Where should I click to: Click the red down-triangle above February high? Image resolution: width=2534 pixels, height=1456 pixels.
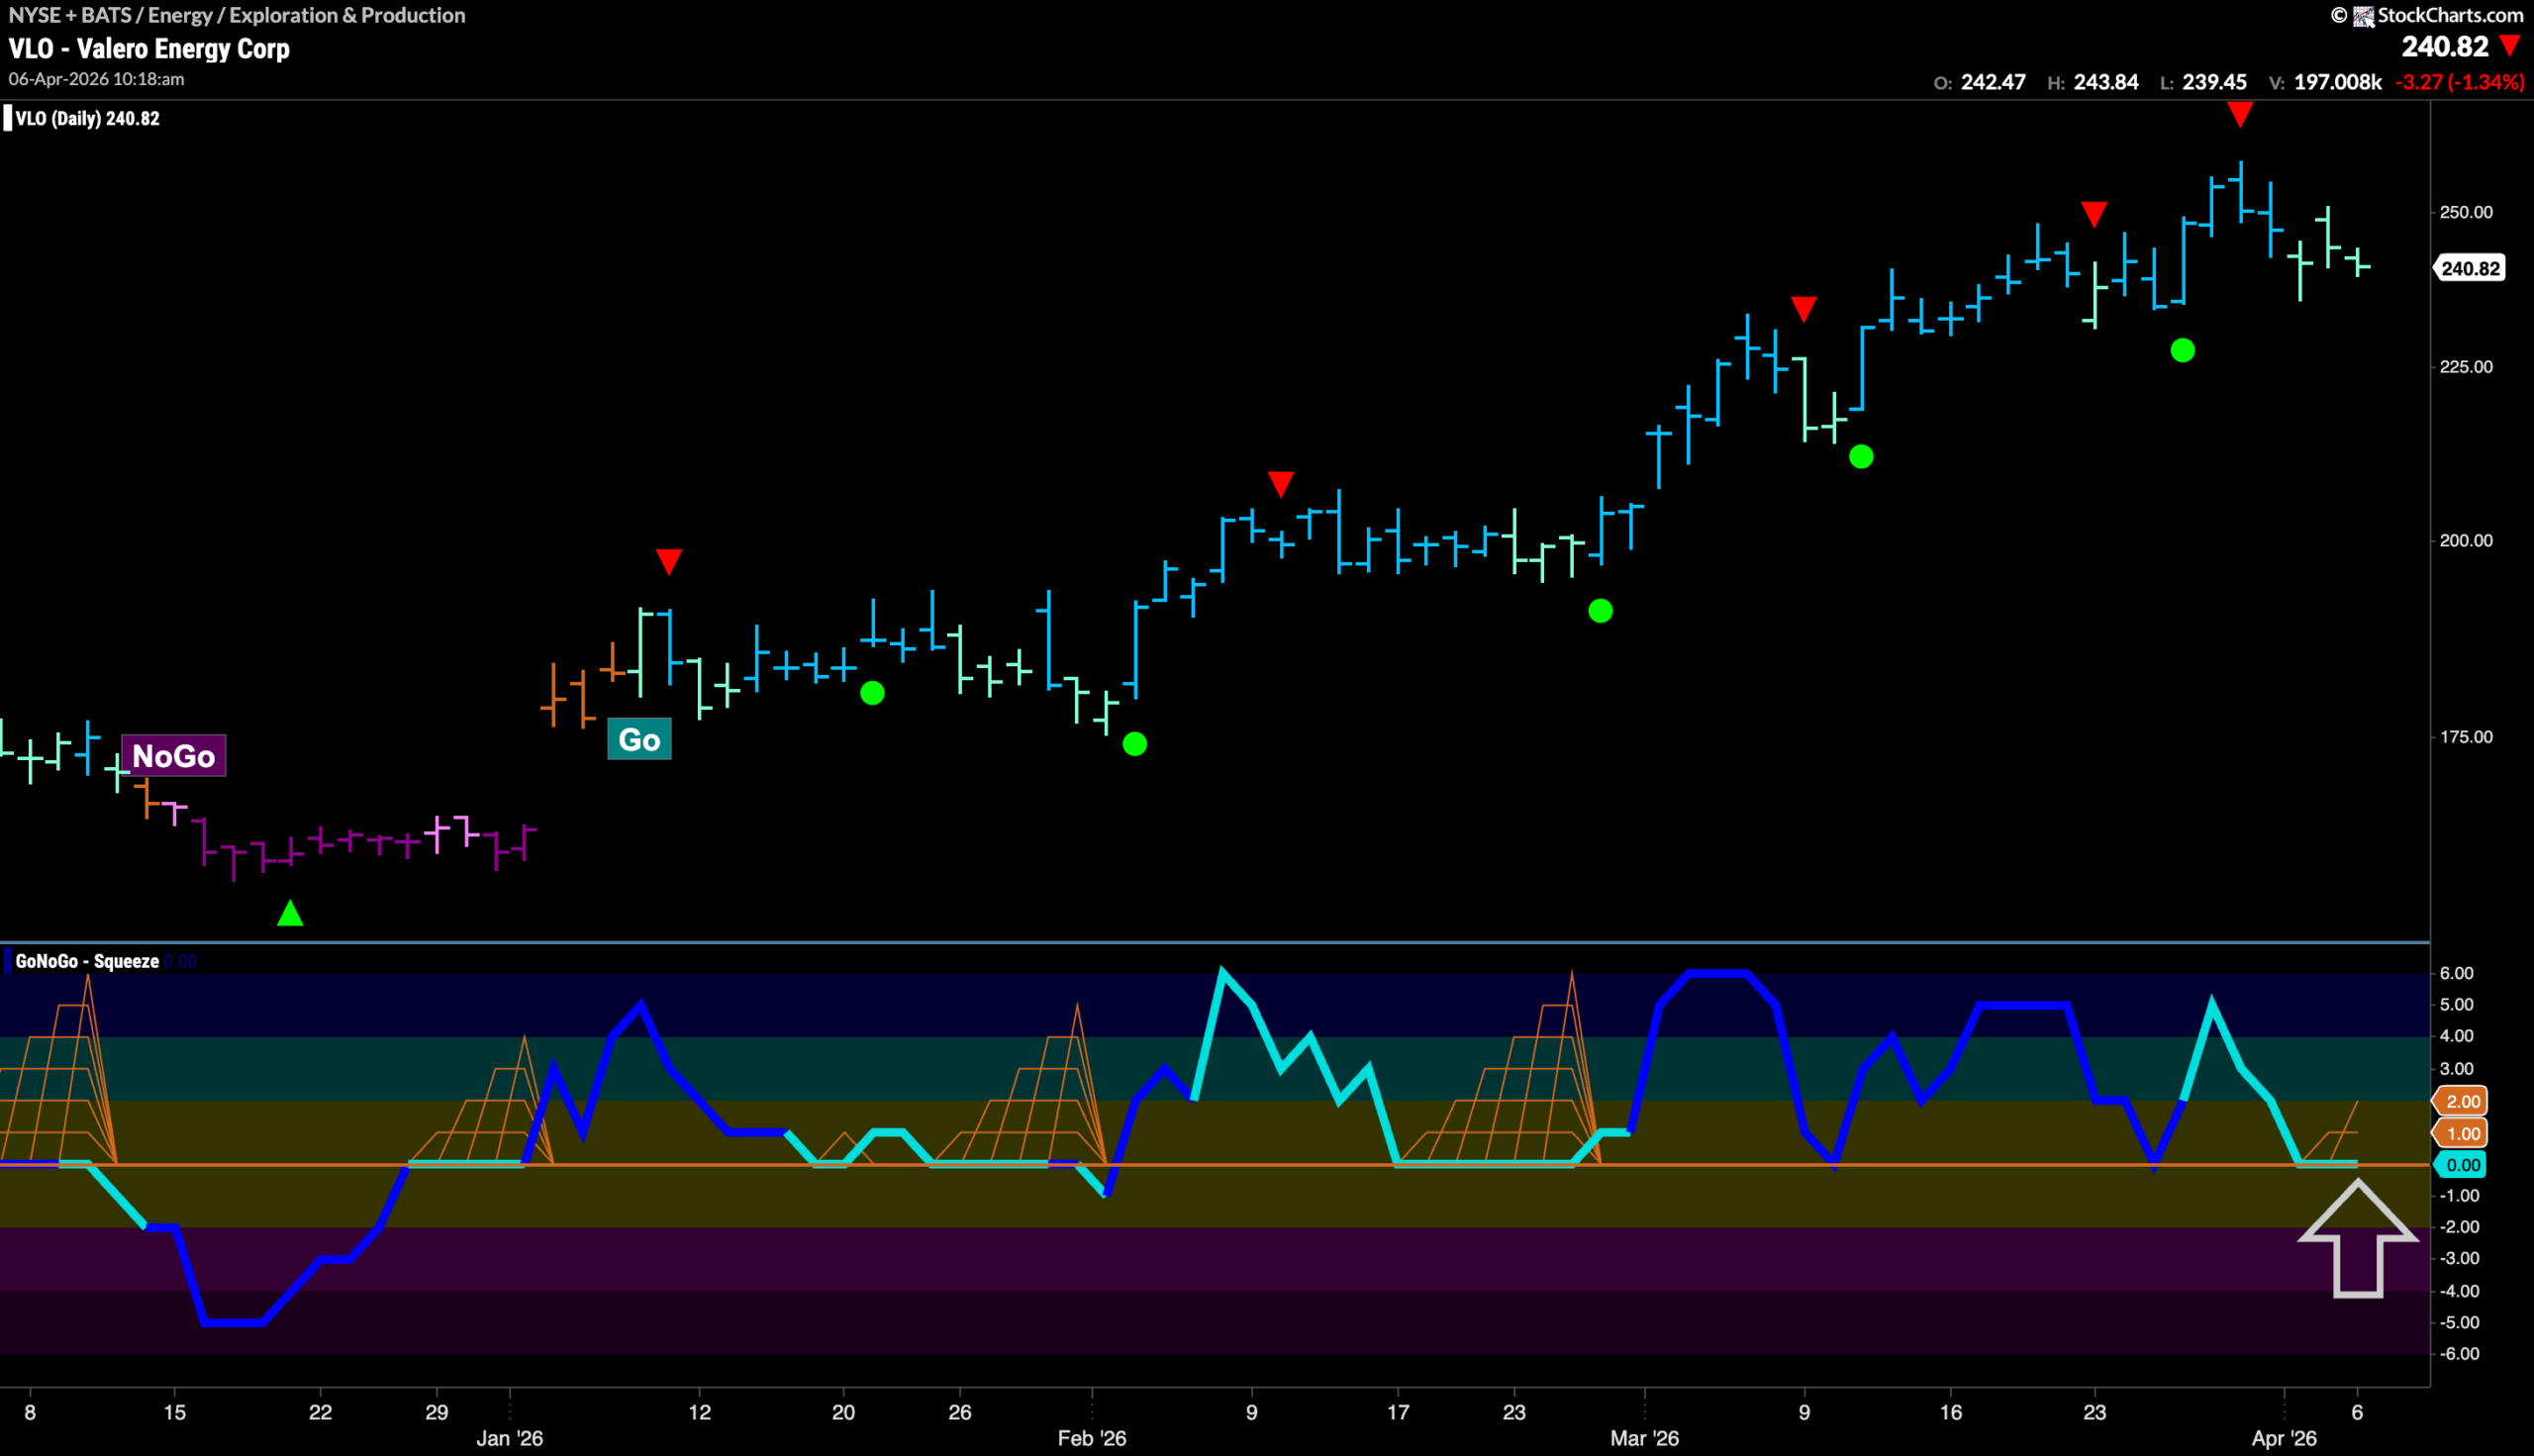click(x=1281, y=484)
